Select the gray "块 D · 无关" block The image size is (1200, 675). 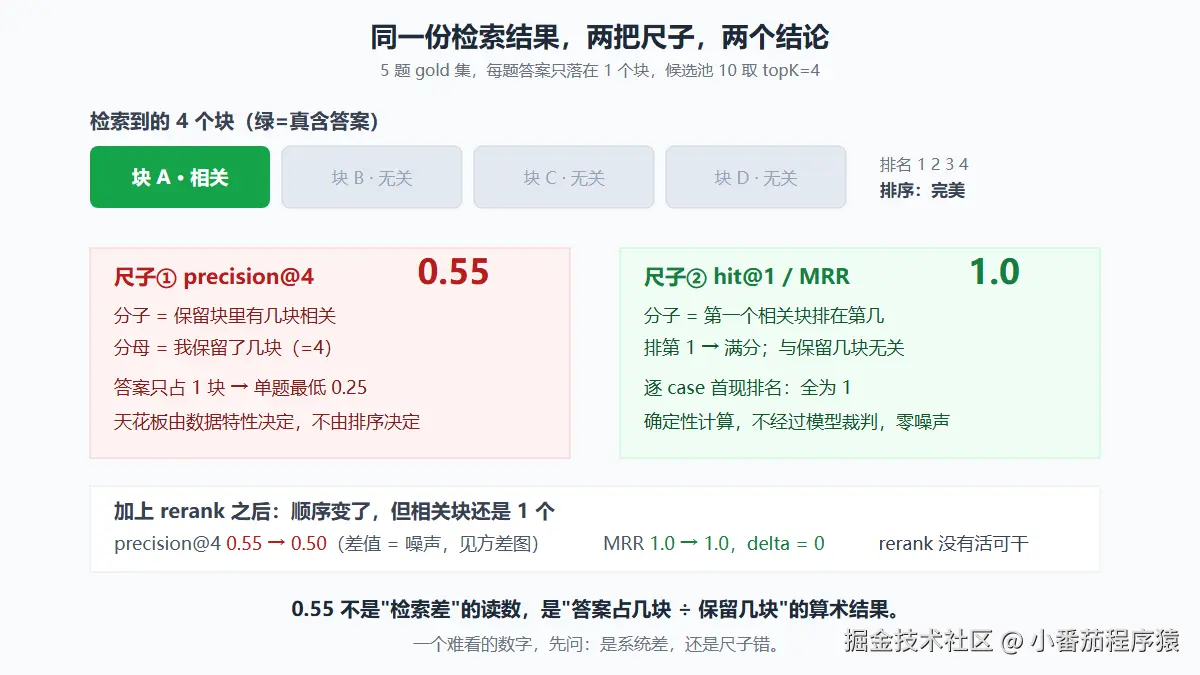tap(756, 177)
